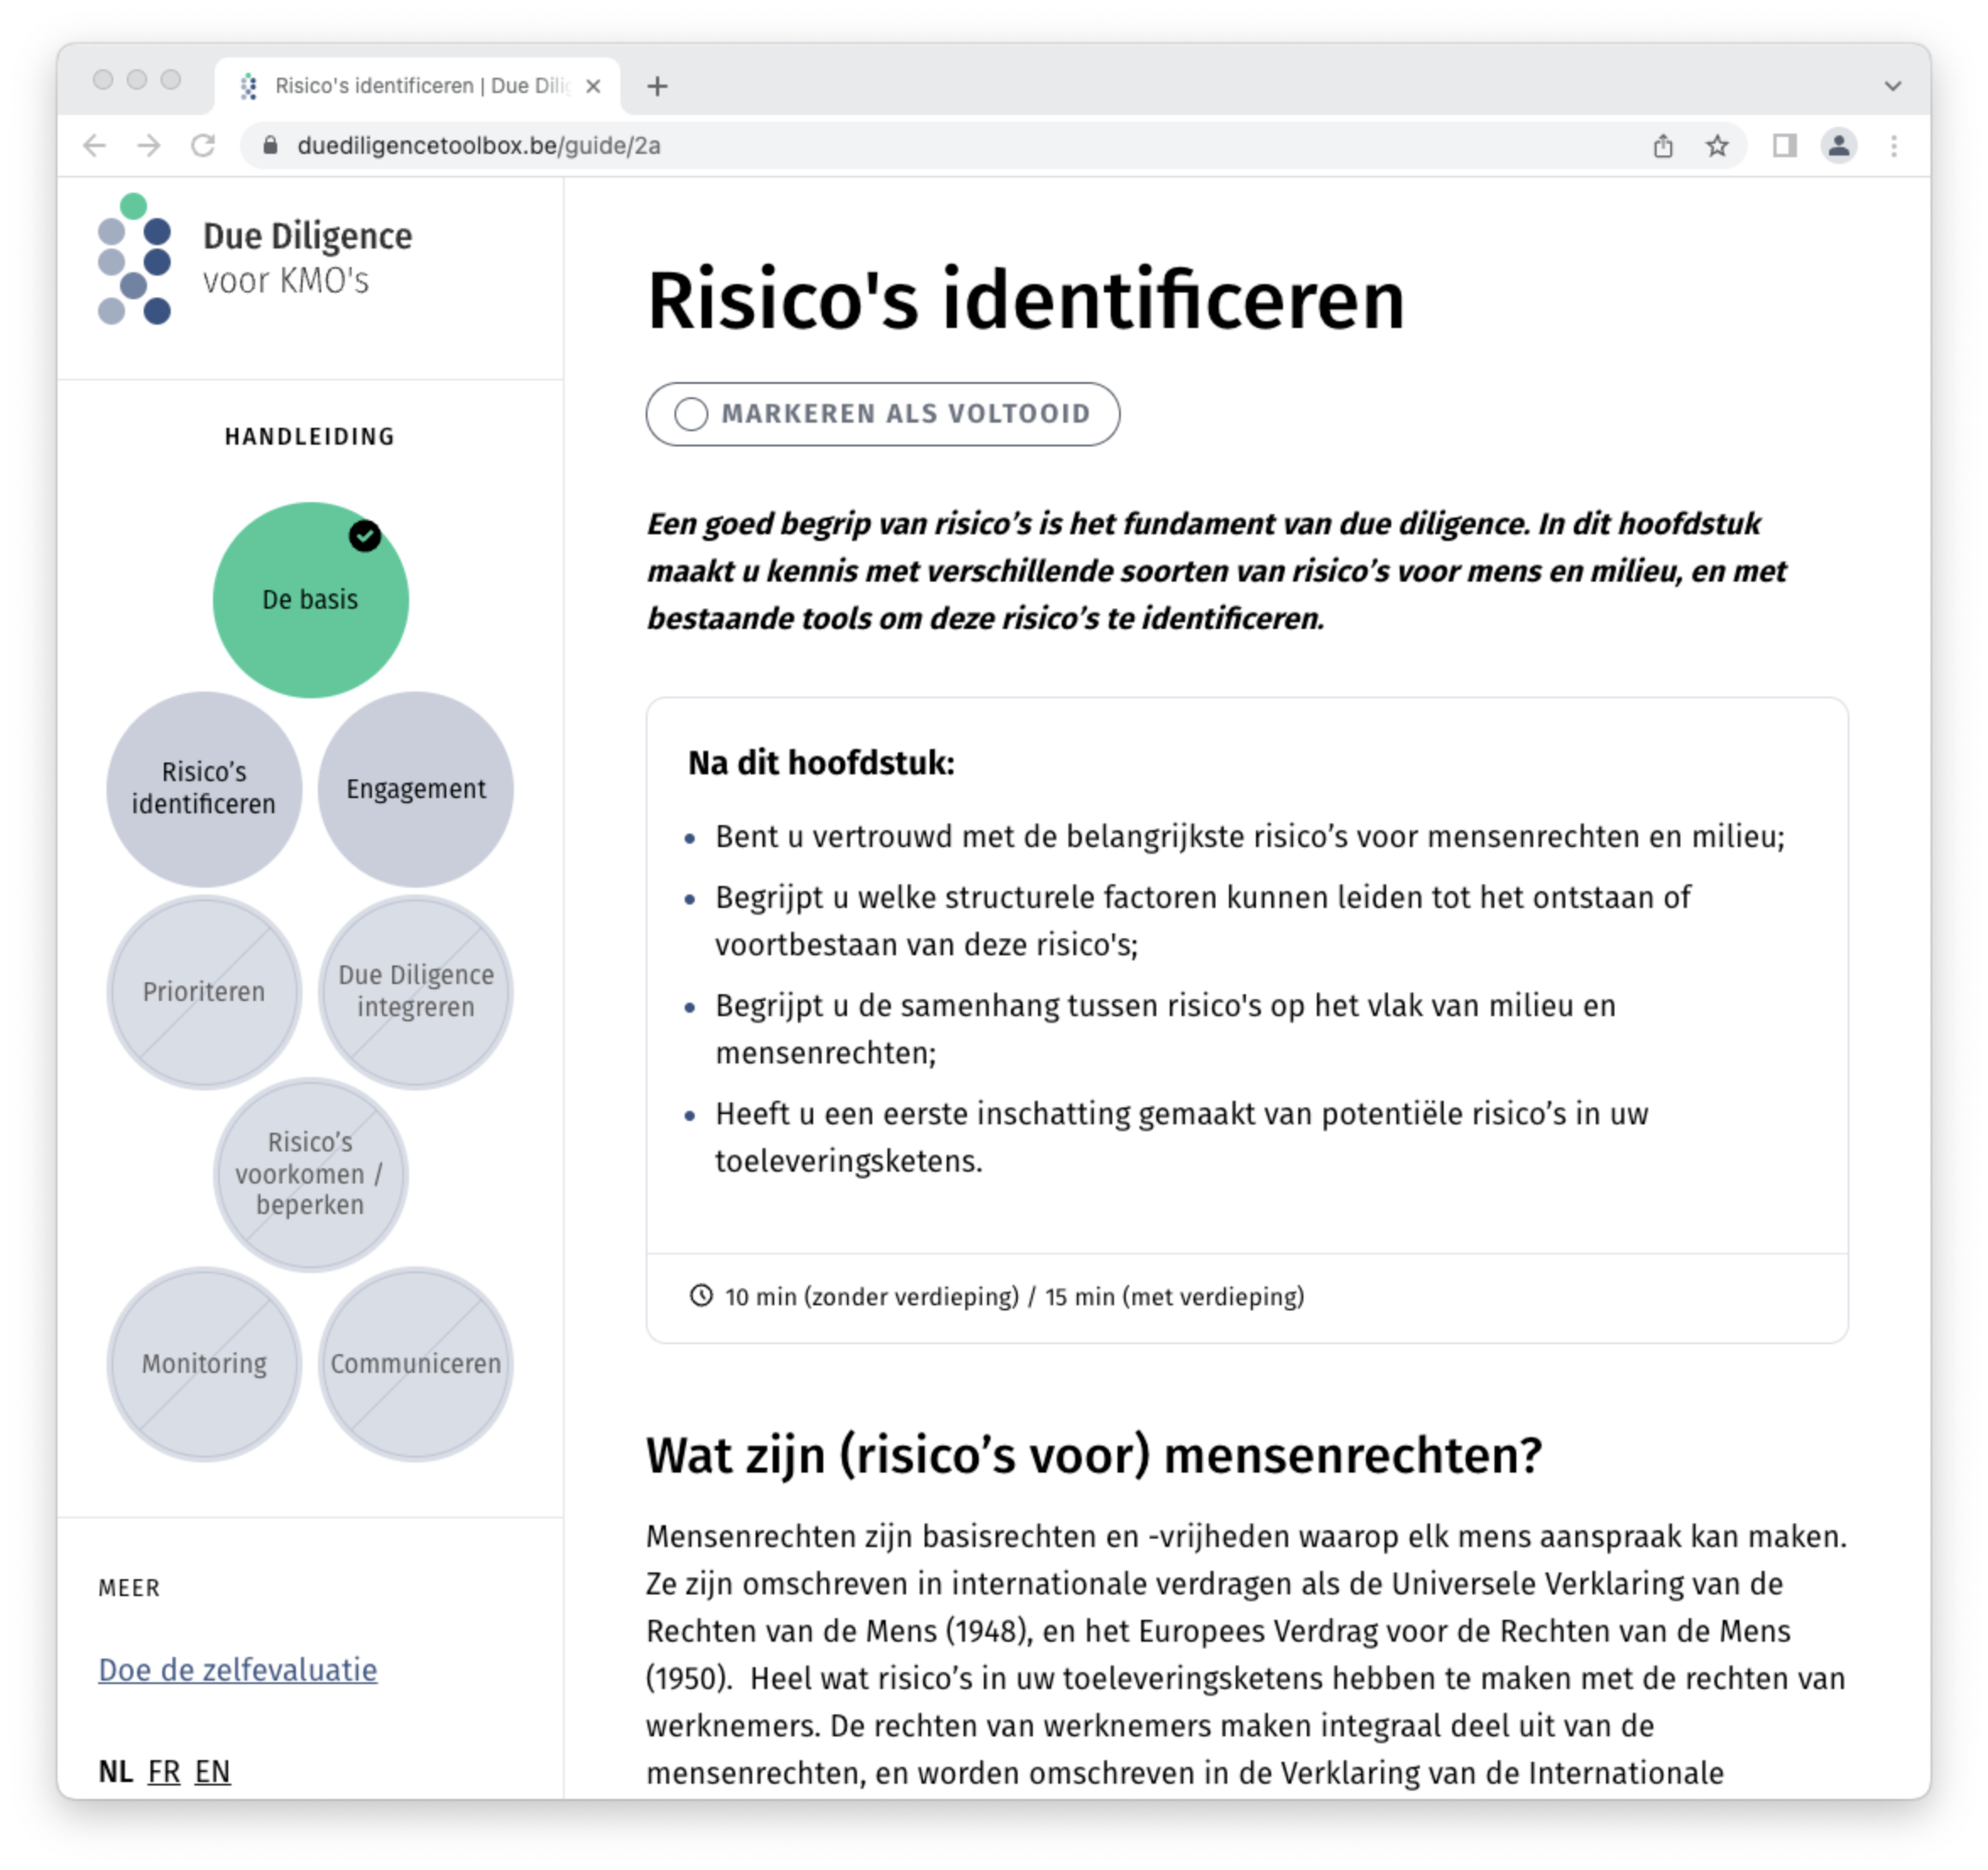
Task: Toggle Markeren als voltooid
Action: tap(884, 413)
